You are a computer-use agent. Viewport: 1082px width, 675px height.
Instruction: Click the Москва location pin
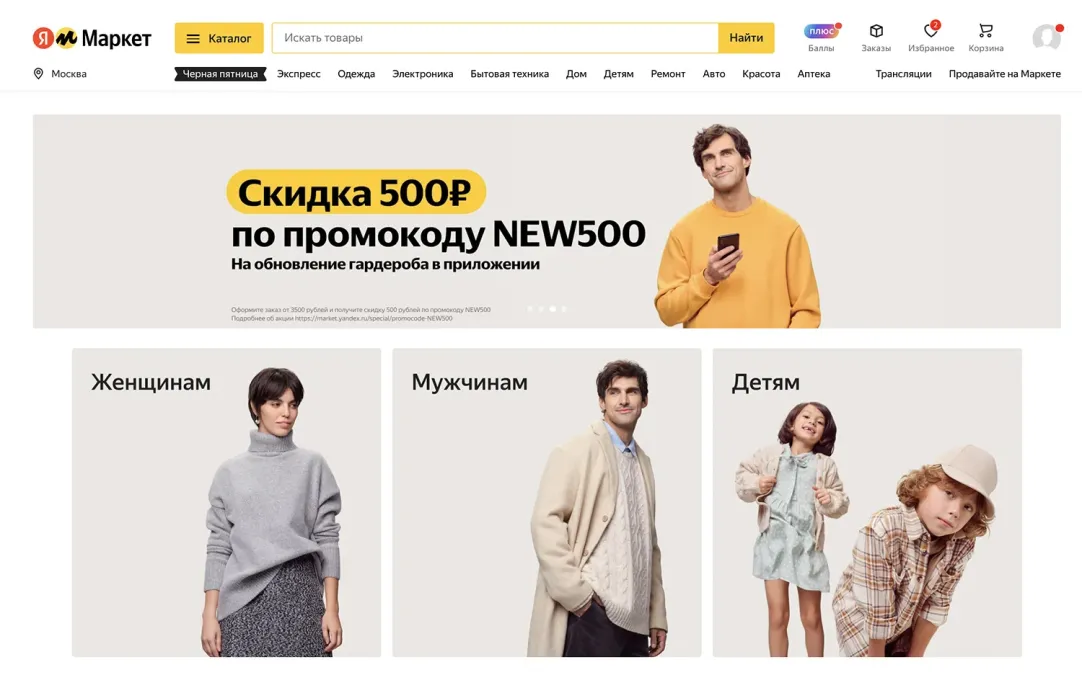(39, 74)
